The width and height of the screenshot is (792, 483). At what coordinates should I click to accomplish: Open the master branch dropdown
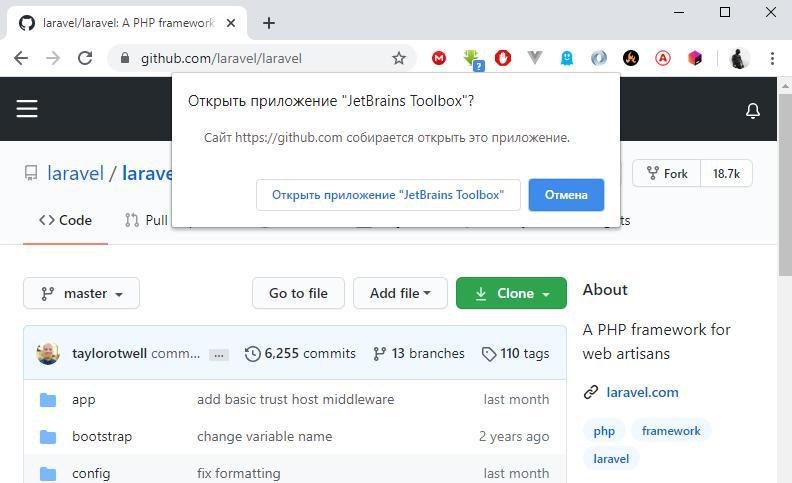coord(81,293)
